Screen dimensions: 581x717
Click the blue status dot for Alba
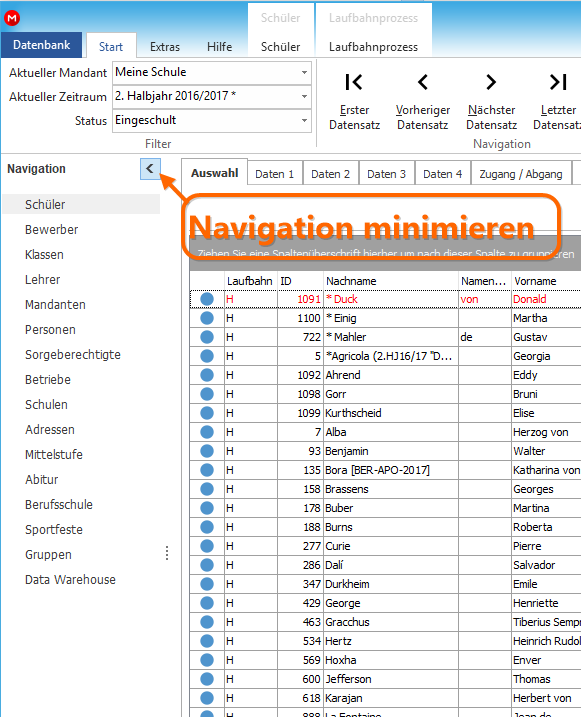[x=207, y=432]
